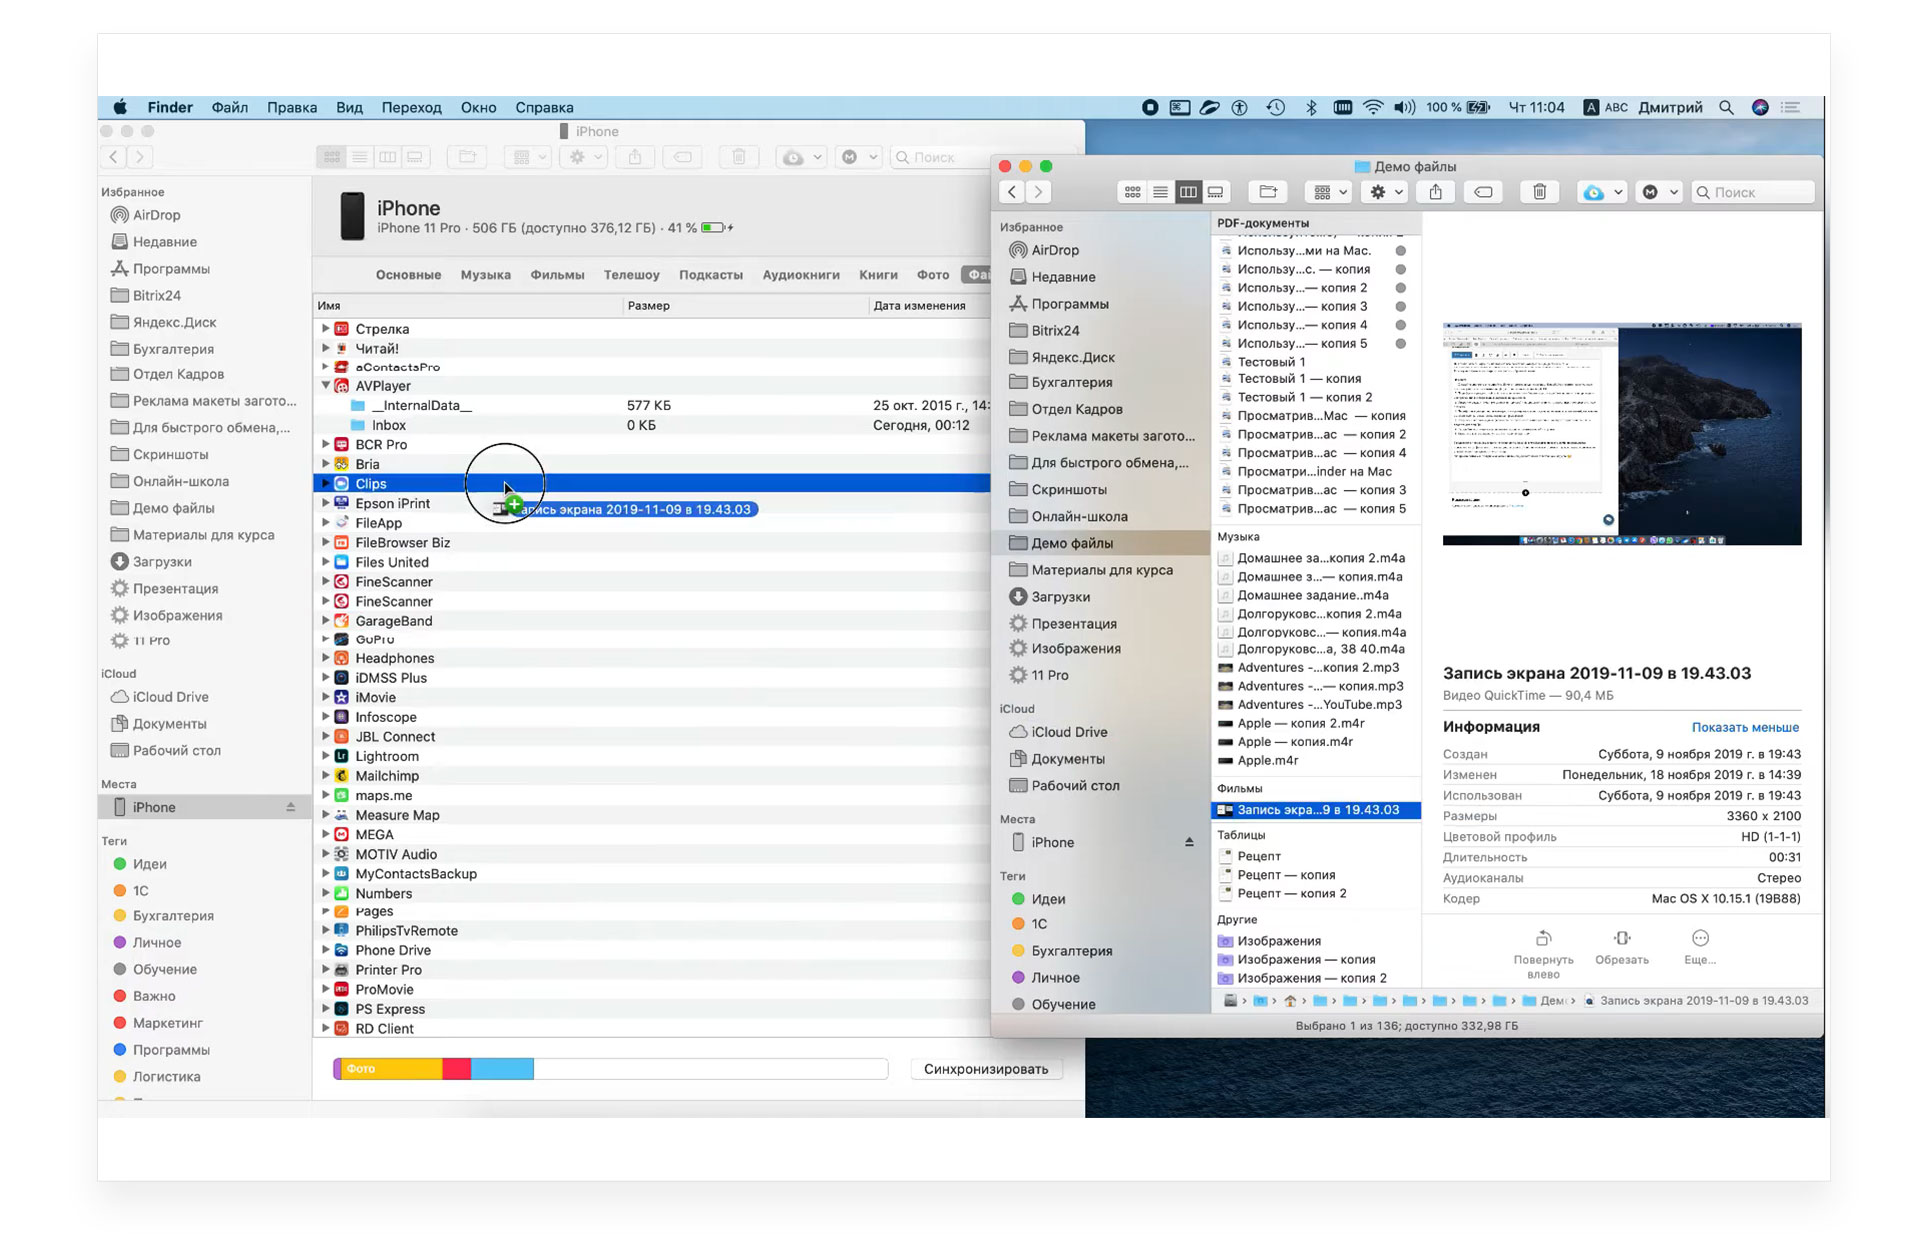The width and height of the screenshot is (1920, 1237).
Task: Click the battery indicator in menu bar
Action: (x=1478, y=107)
